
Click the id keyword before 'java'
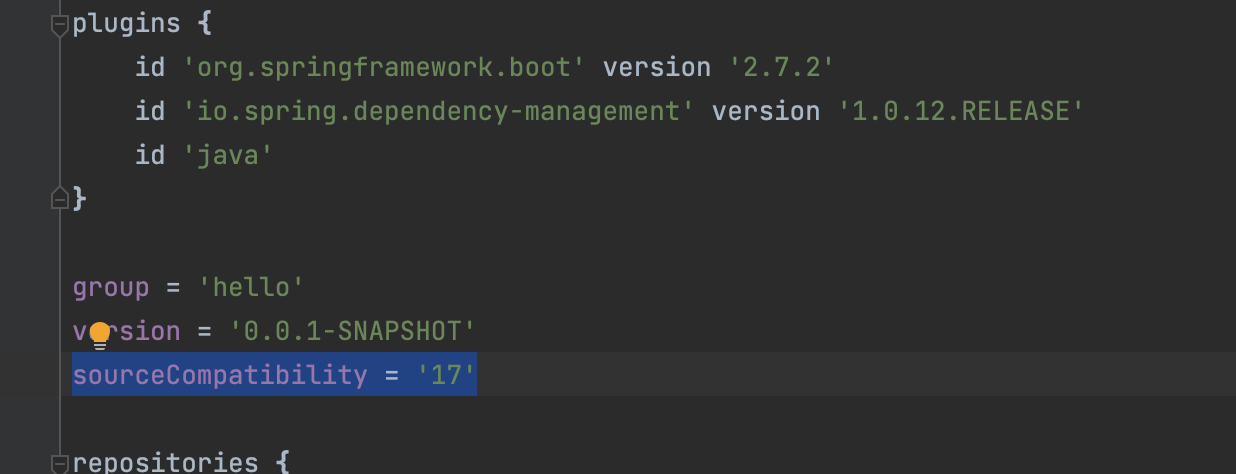pos(150,156)
